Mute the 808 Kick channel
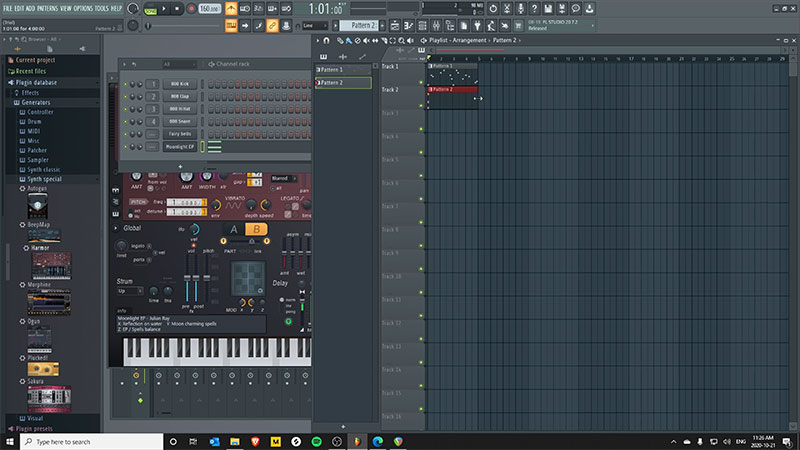800x450 pixels. click(125, 84)
